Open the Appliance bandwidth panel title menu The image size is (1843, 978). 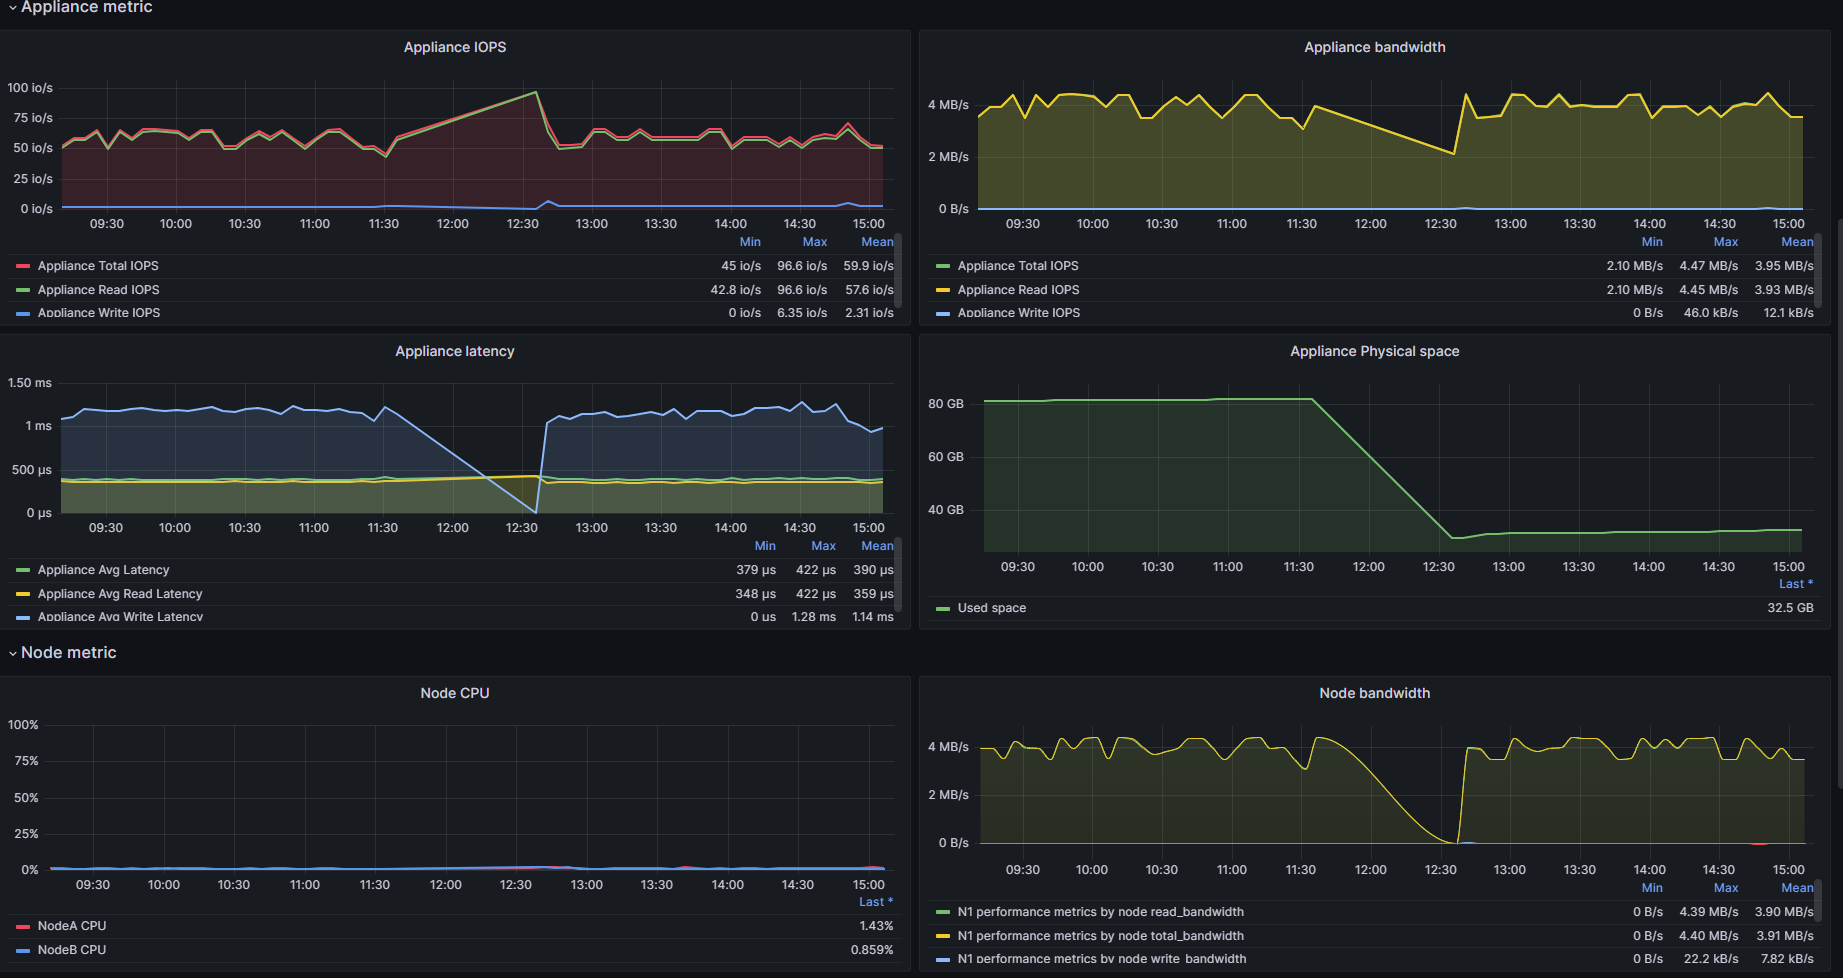click(1374, 47)
